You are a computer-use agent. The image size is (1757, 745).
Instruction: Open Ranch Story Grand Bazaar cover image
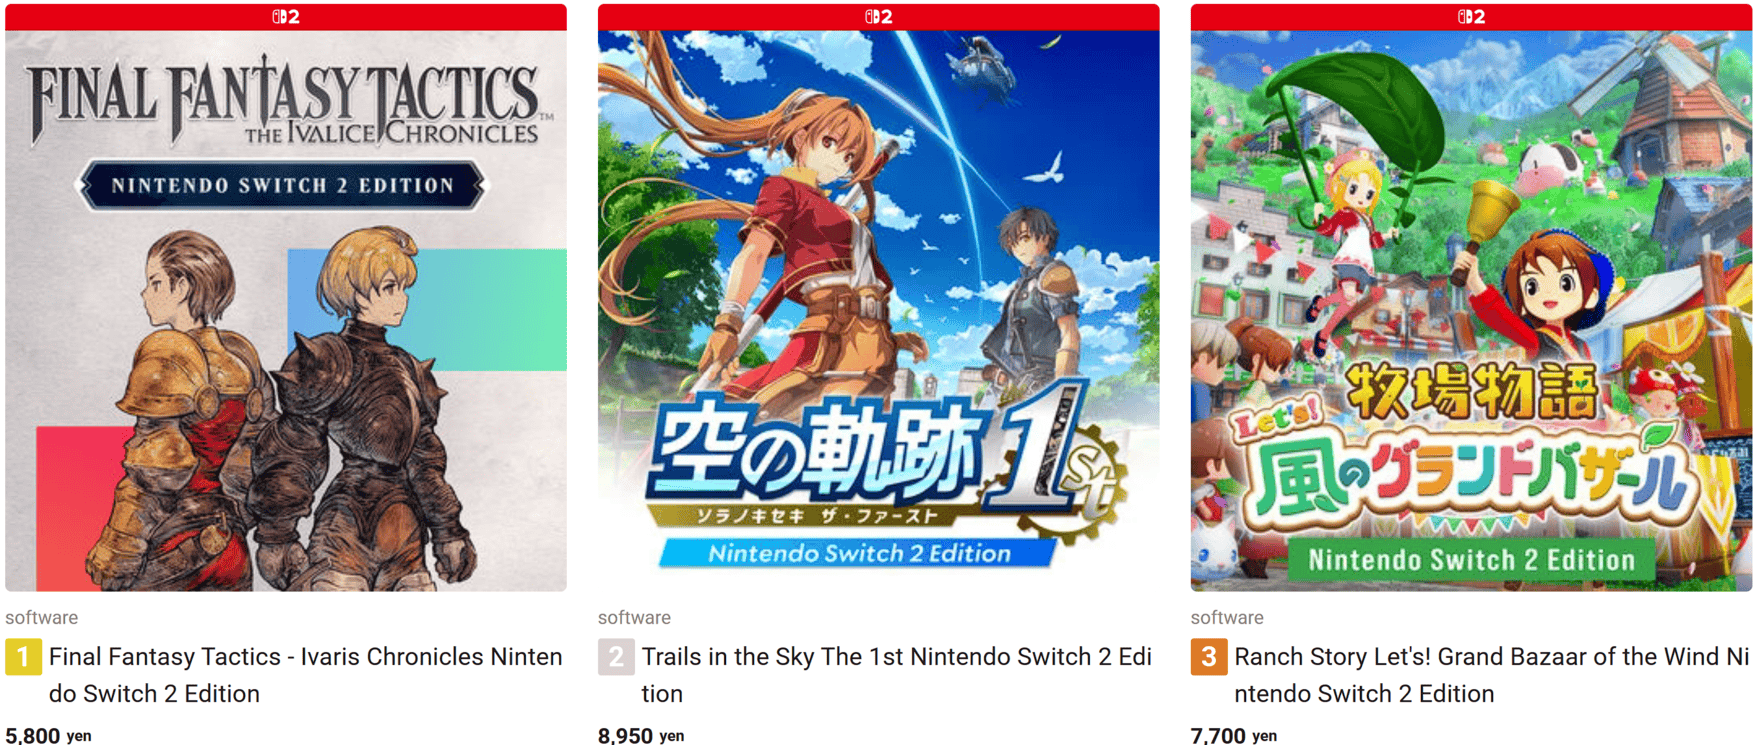click(x=1471, y=310)
